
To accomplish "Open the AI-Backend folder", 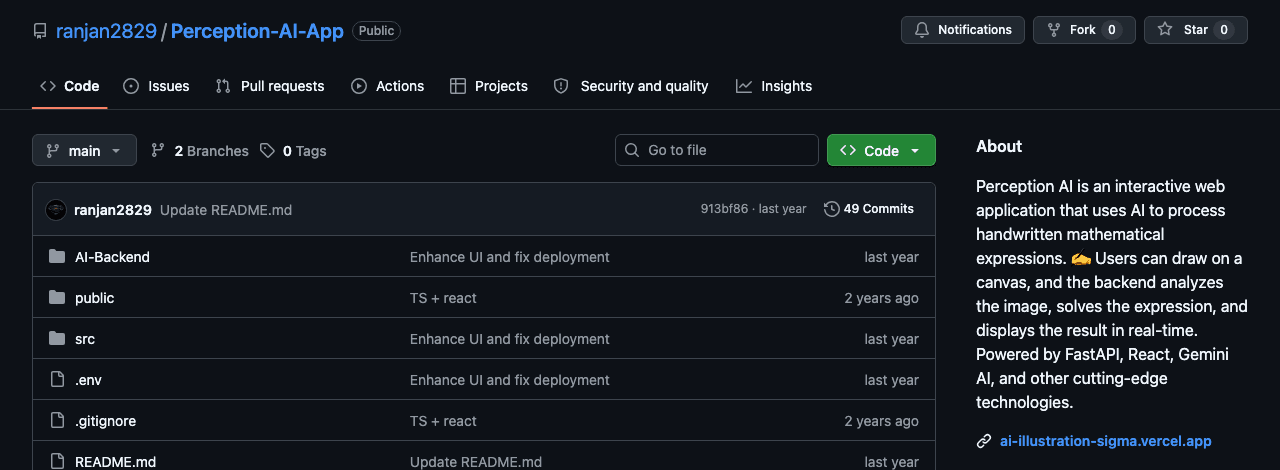I will pyautogui.click(x=112, y=257).
